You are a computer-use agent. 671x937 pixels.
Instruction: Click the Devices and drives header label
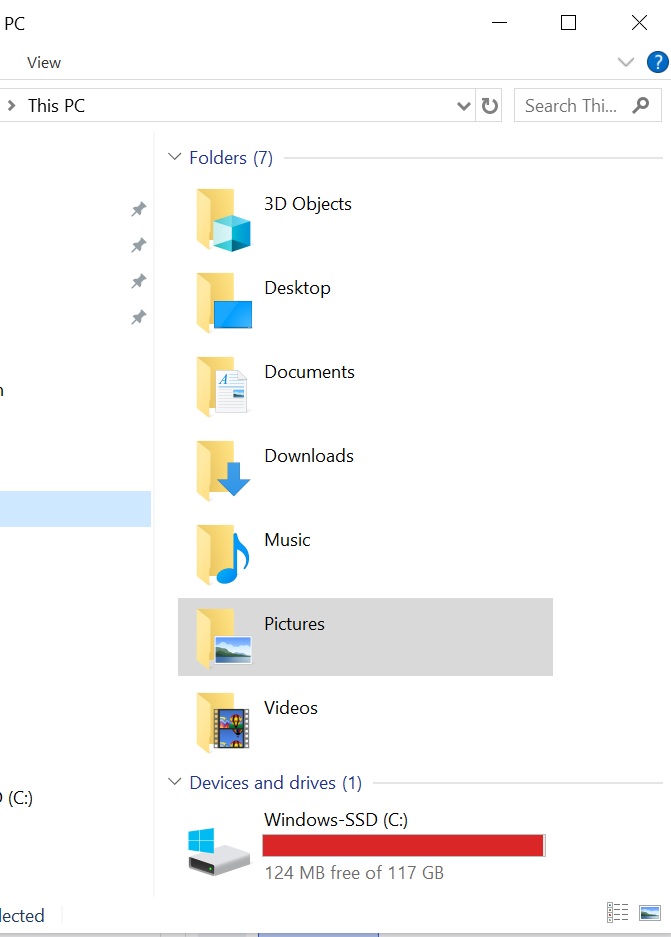tap(275, 783)
